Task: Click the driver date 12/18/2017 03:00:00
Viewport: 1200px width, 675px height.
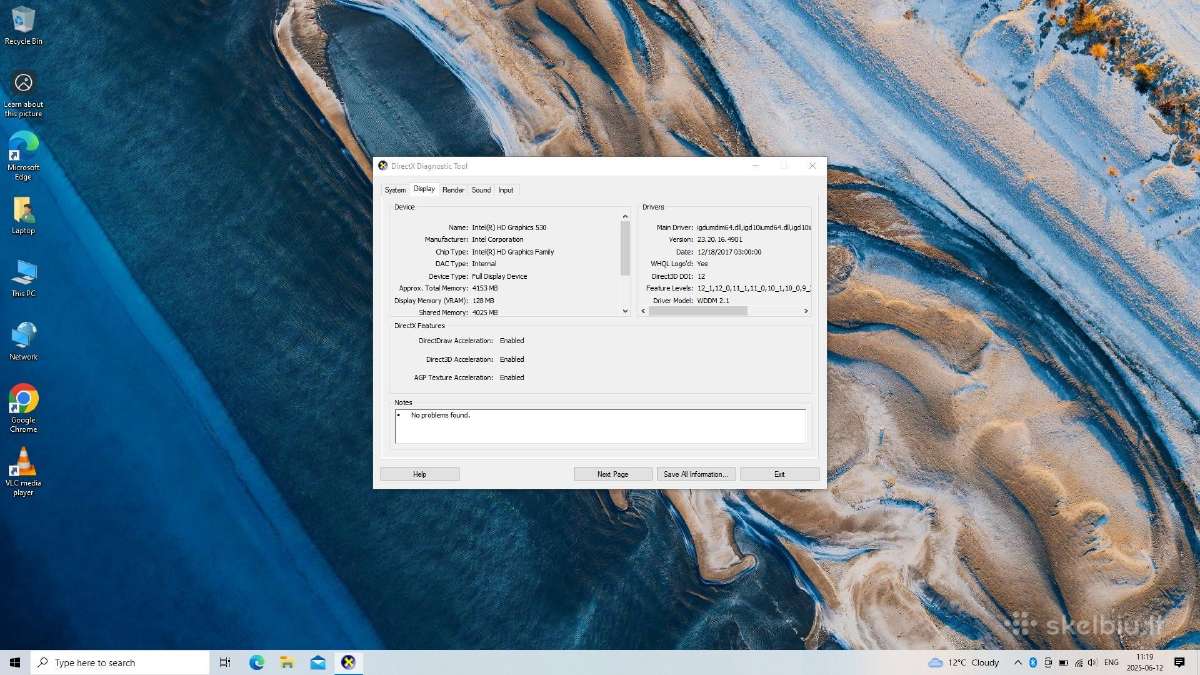Action: [729, 252]
